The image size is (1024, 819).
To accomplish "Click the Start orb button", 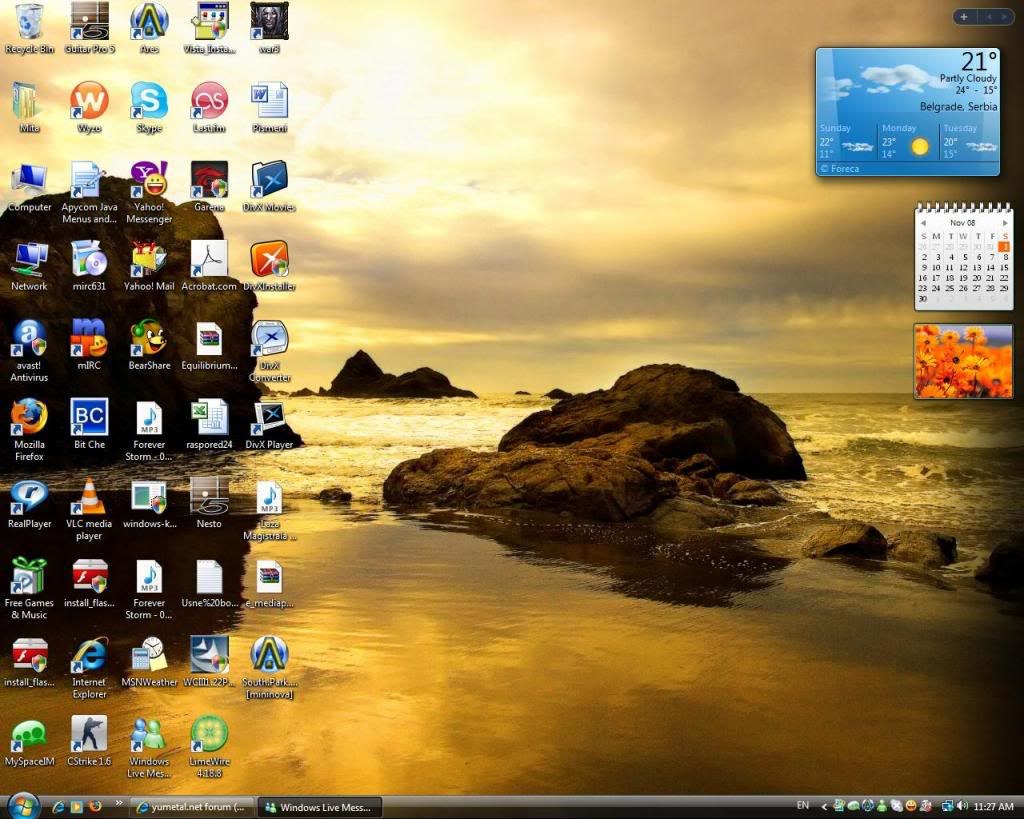I will coord(22,805).
